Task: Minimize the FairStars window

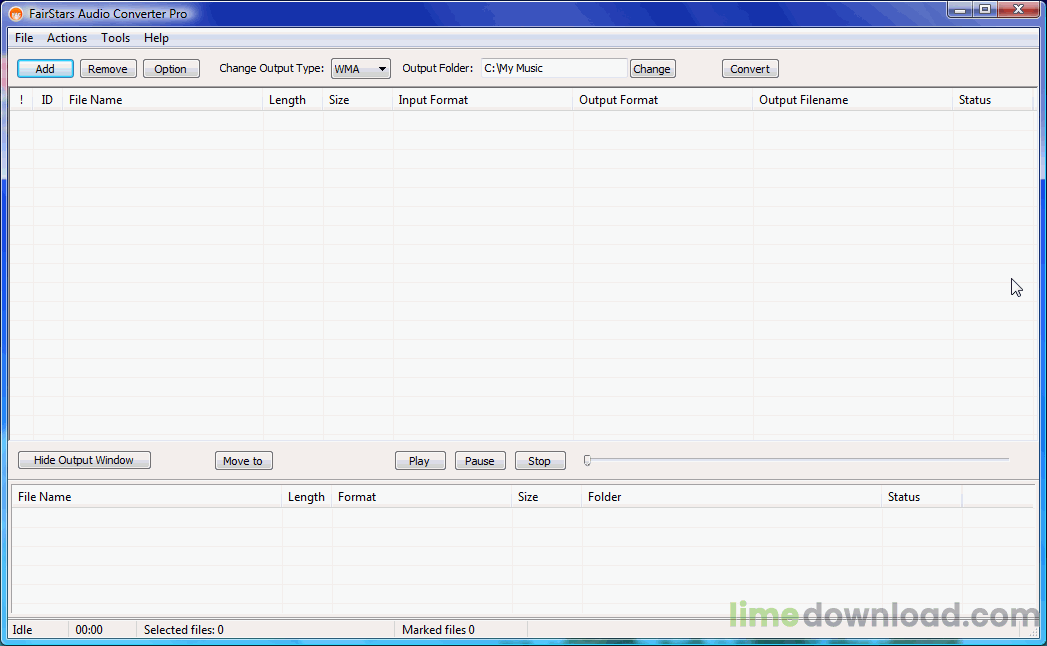Action: [960, 9]
